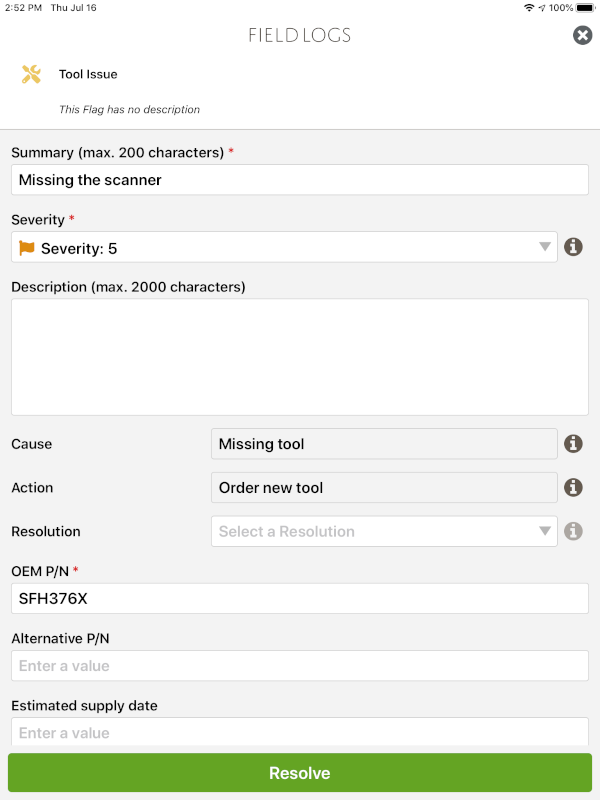The width and height of the screenshot is (600, 800).
Task: Edit the Summary text field
Action: 299,180
